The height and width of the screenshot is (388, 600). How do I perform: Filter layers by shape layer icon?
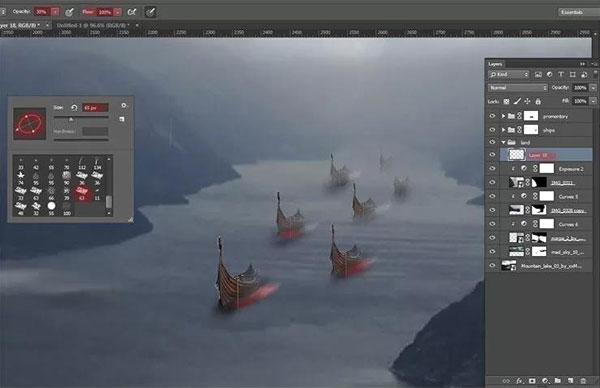572,75
